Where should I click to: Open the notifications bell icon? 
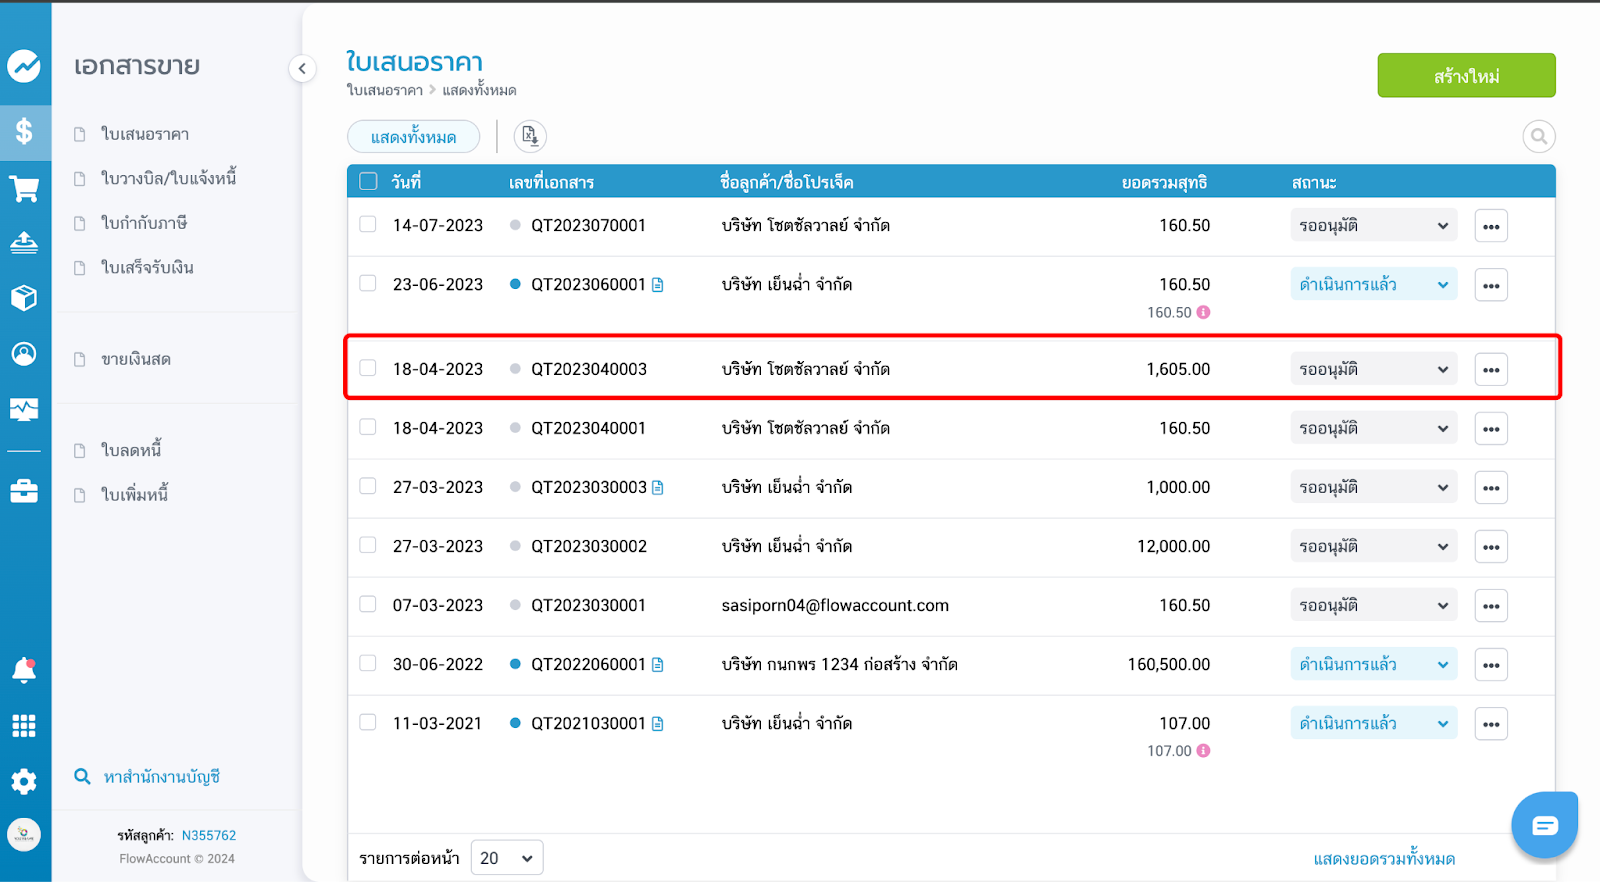24,670
